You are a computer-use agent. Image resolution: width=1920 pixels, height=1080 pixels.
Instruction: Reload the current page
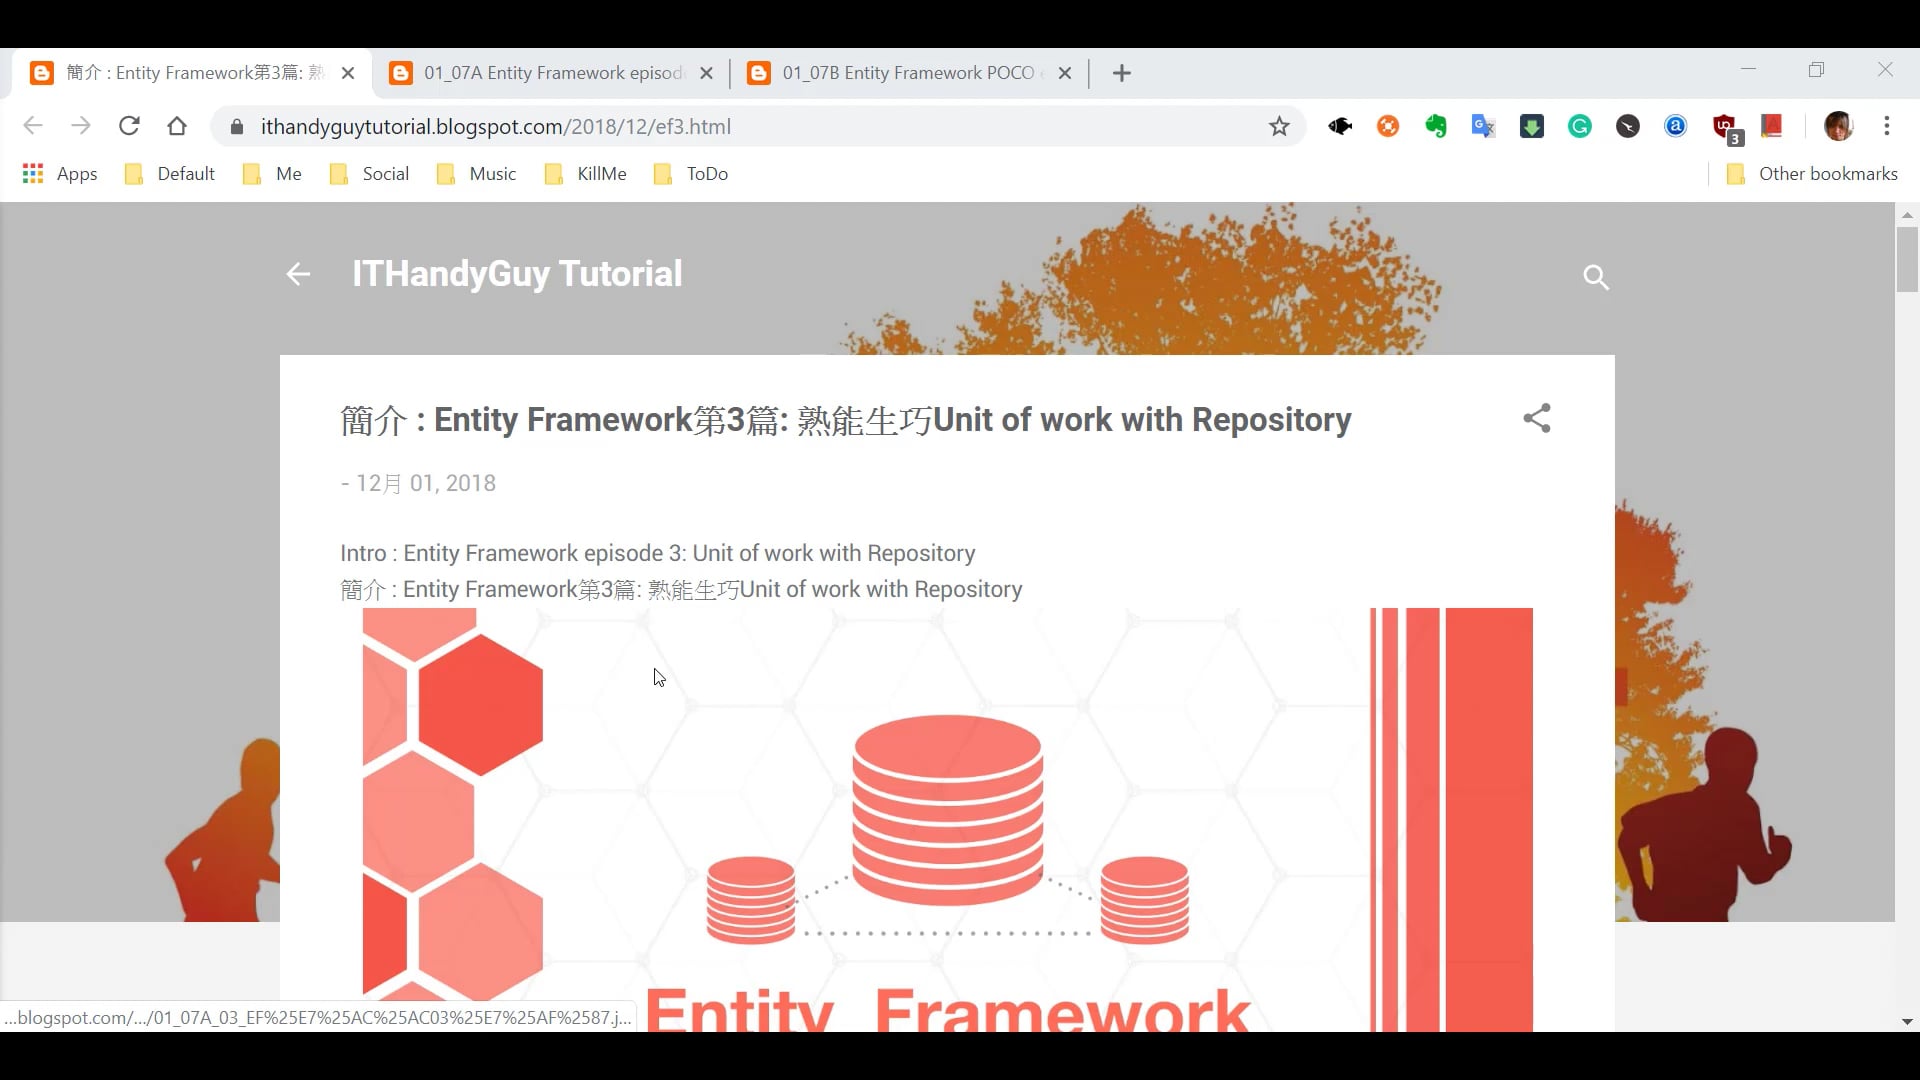click(x=129, y=126)
